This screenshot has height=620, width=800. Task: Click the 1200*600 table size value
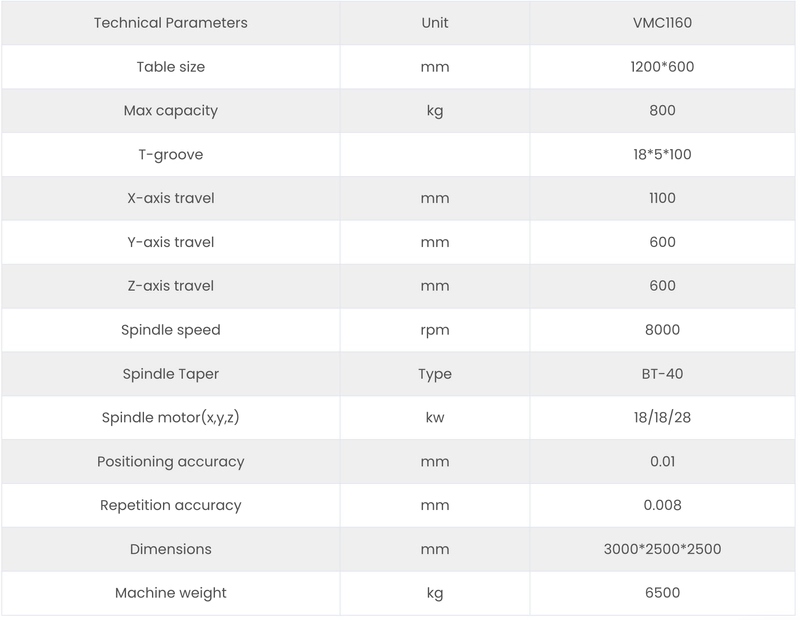pos(662,67)
